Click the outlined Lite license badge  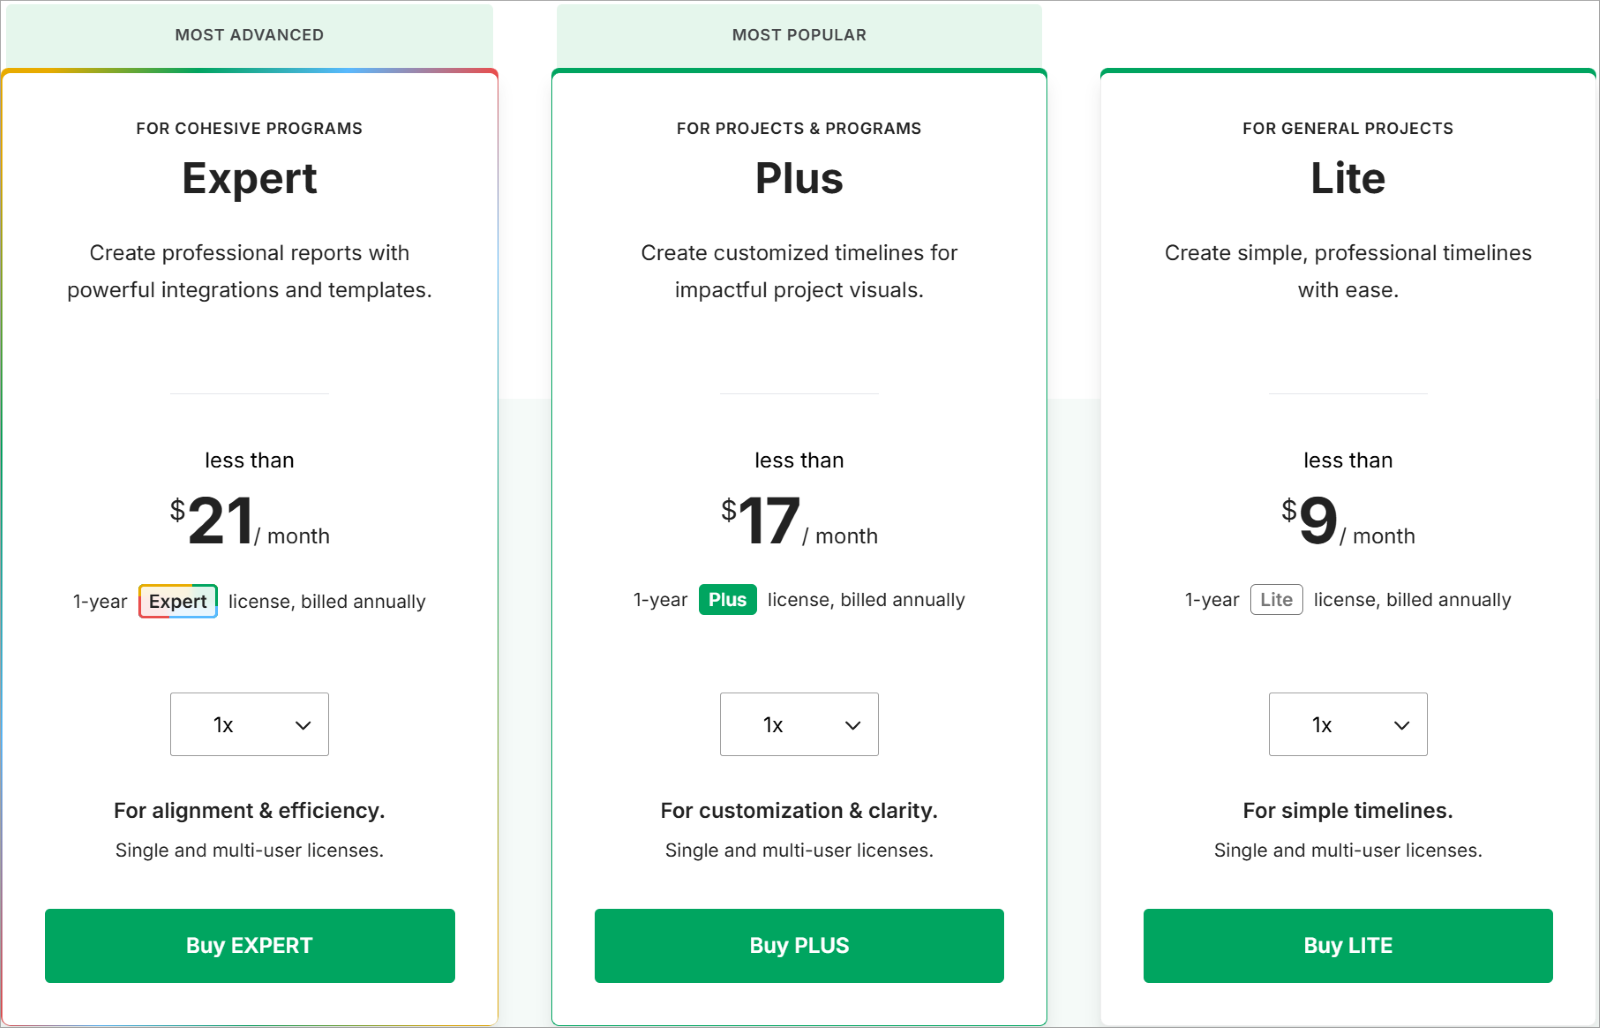(1276, 600)
